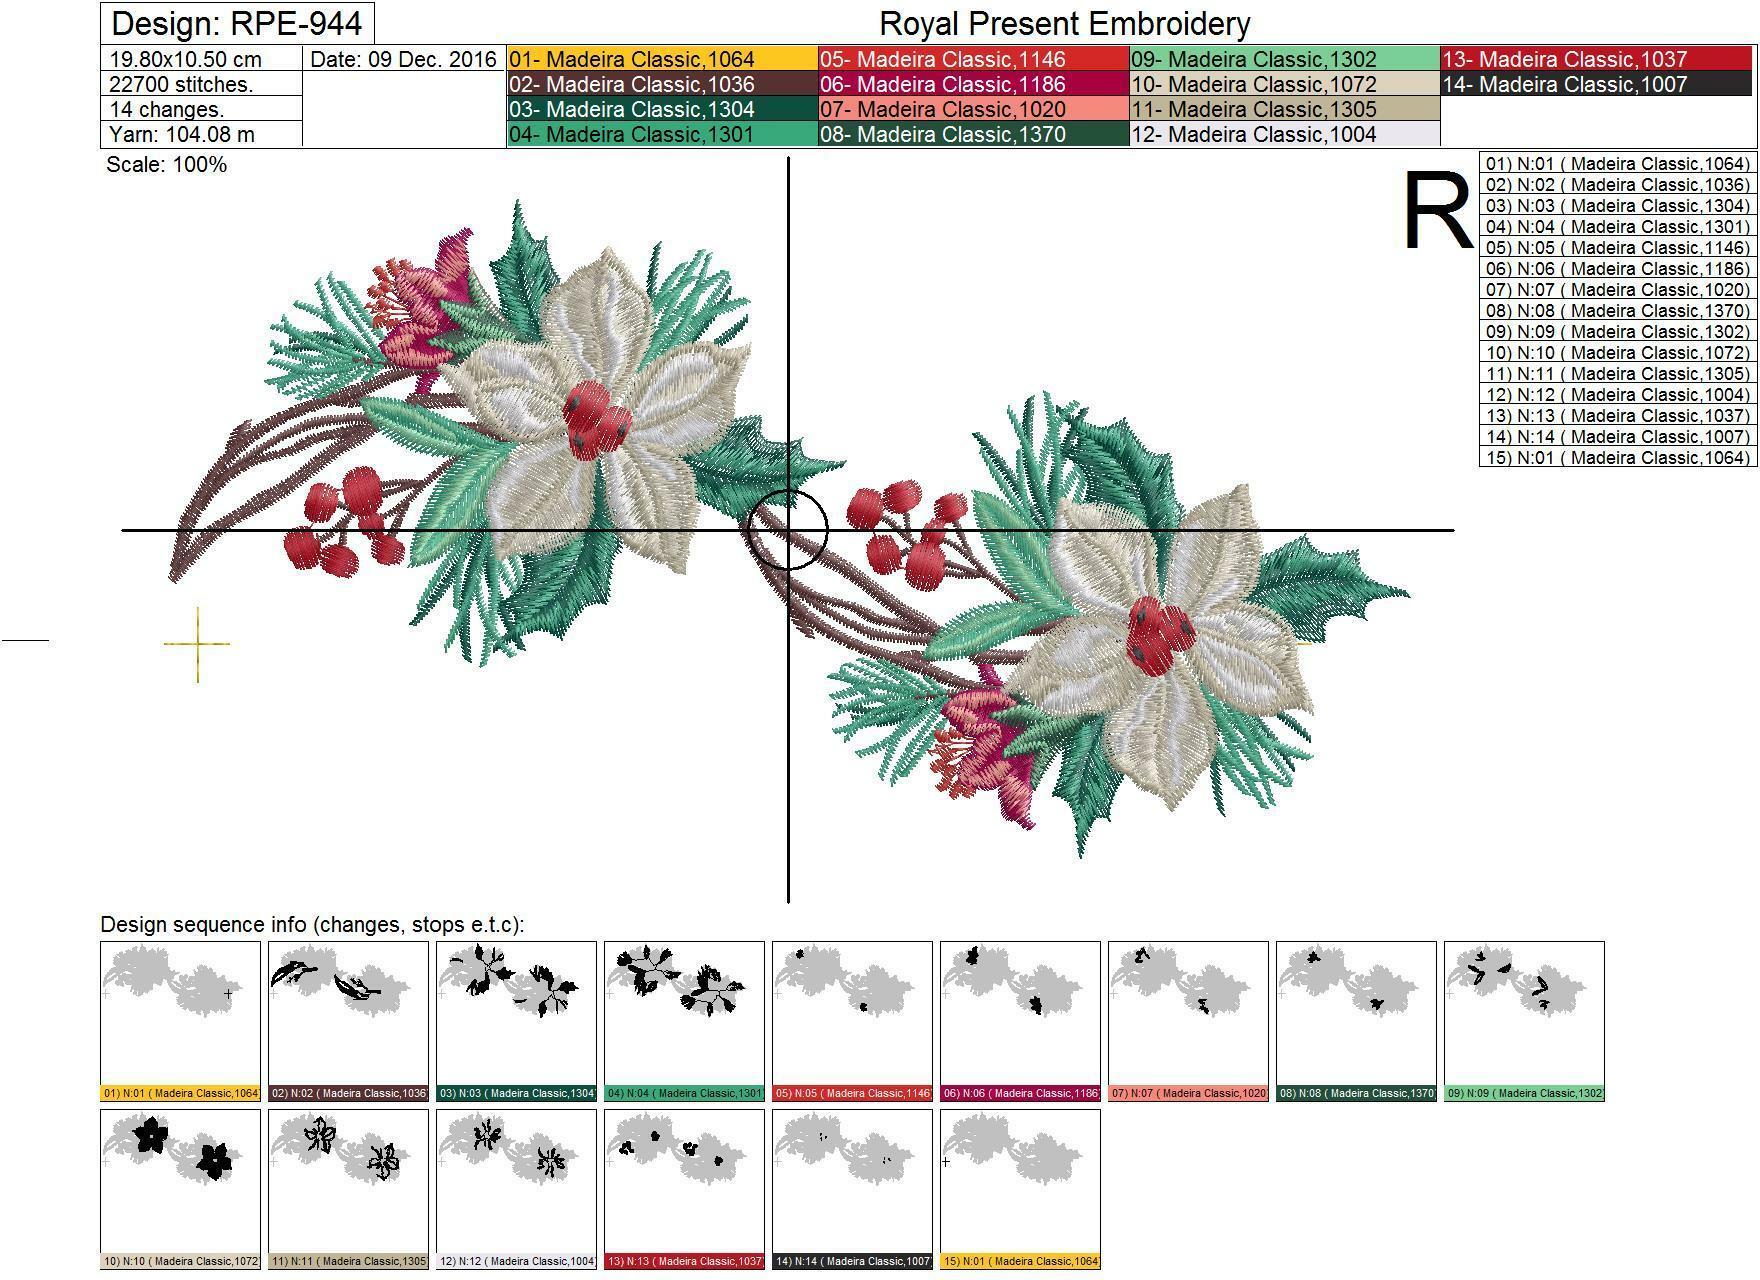Click the yellow start-point crosshair marker

coord(197,644)
